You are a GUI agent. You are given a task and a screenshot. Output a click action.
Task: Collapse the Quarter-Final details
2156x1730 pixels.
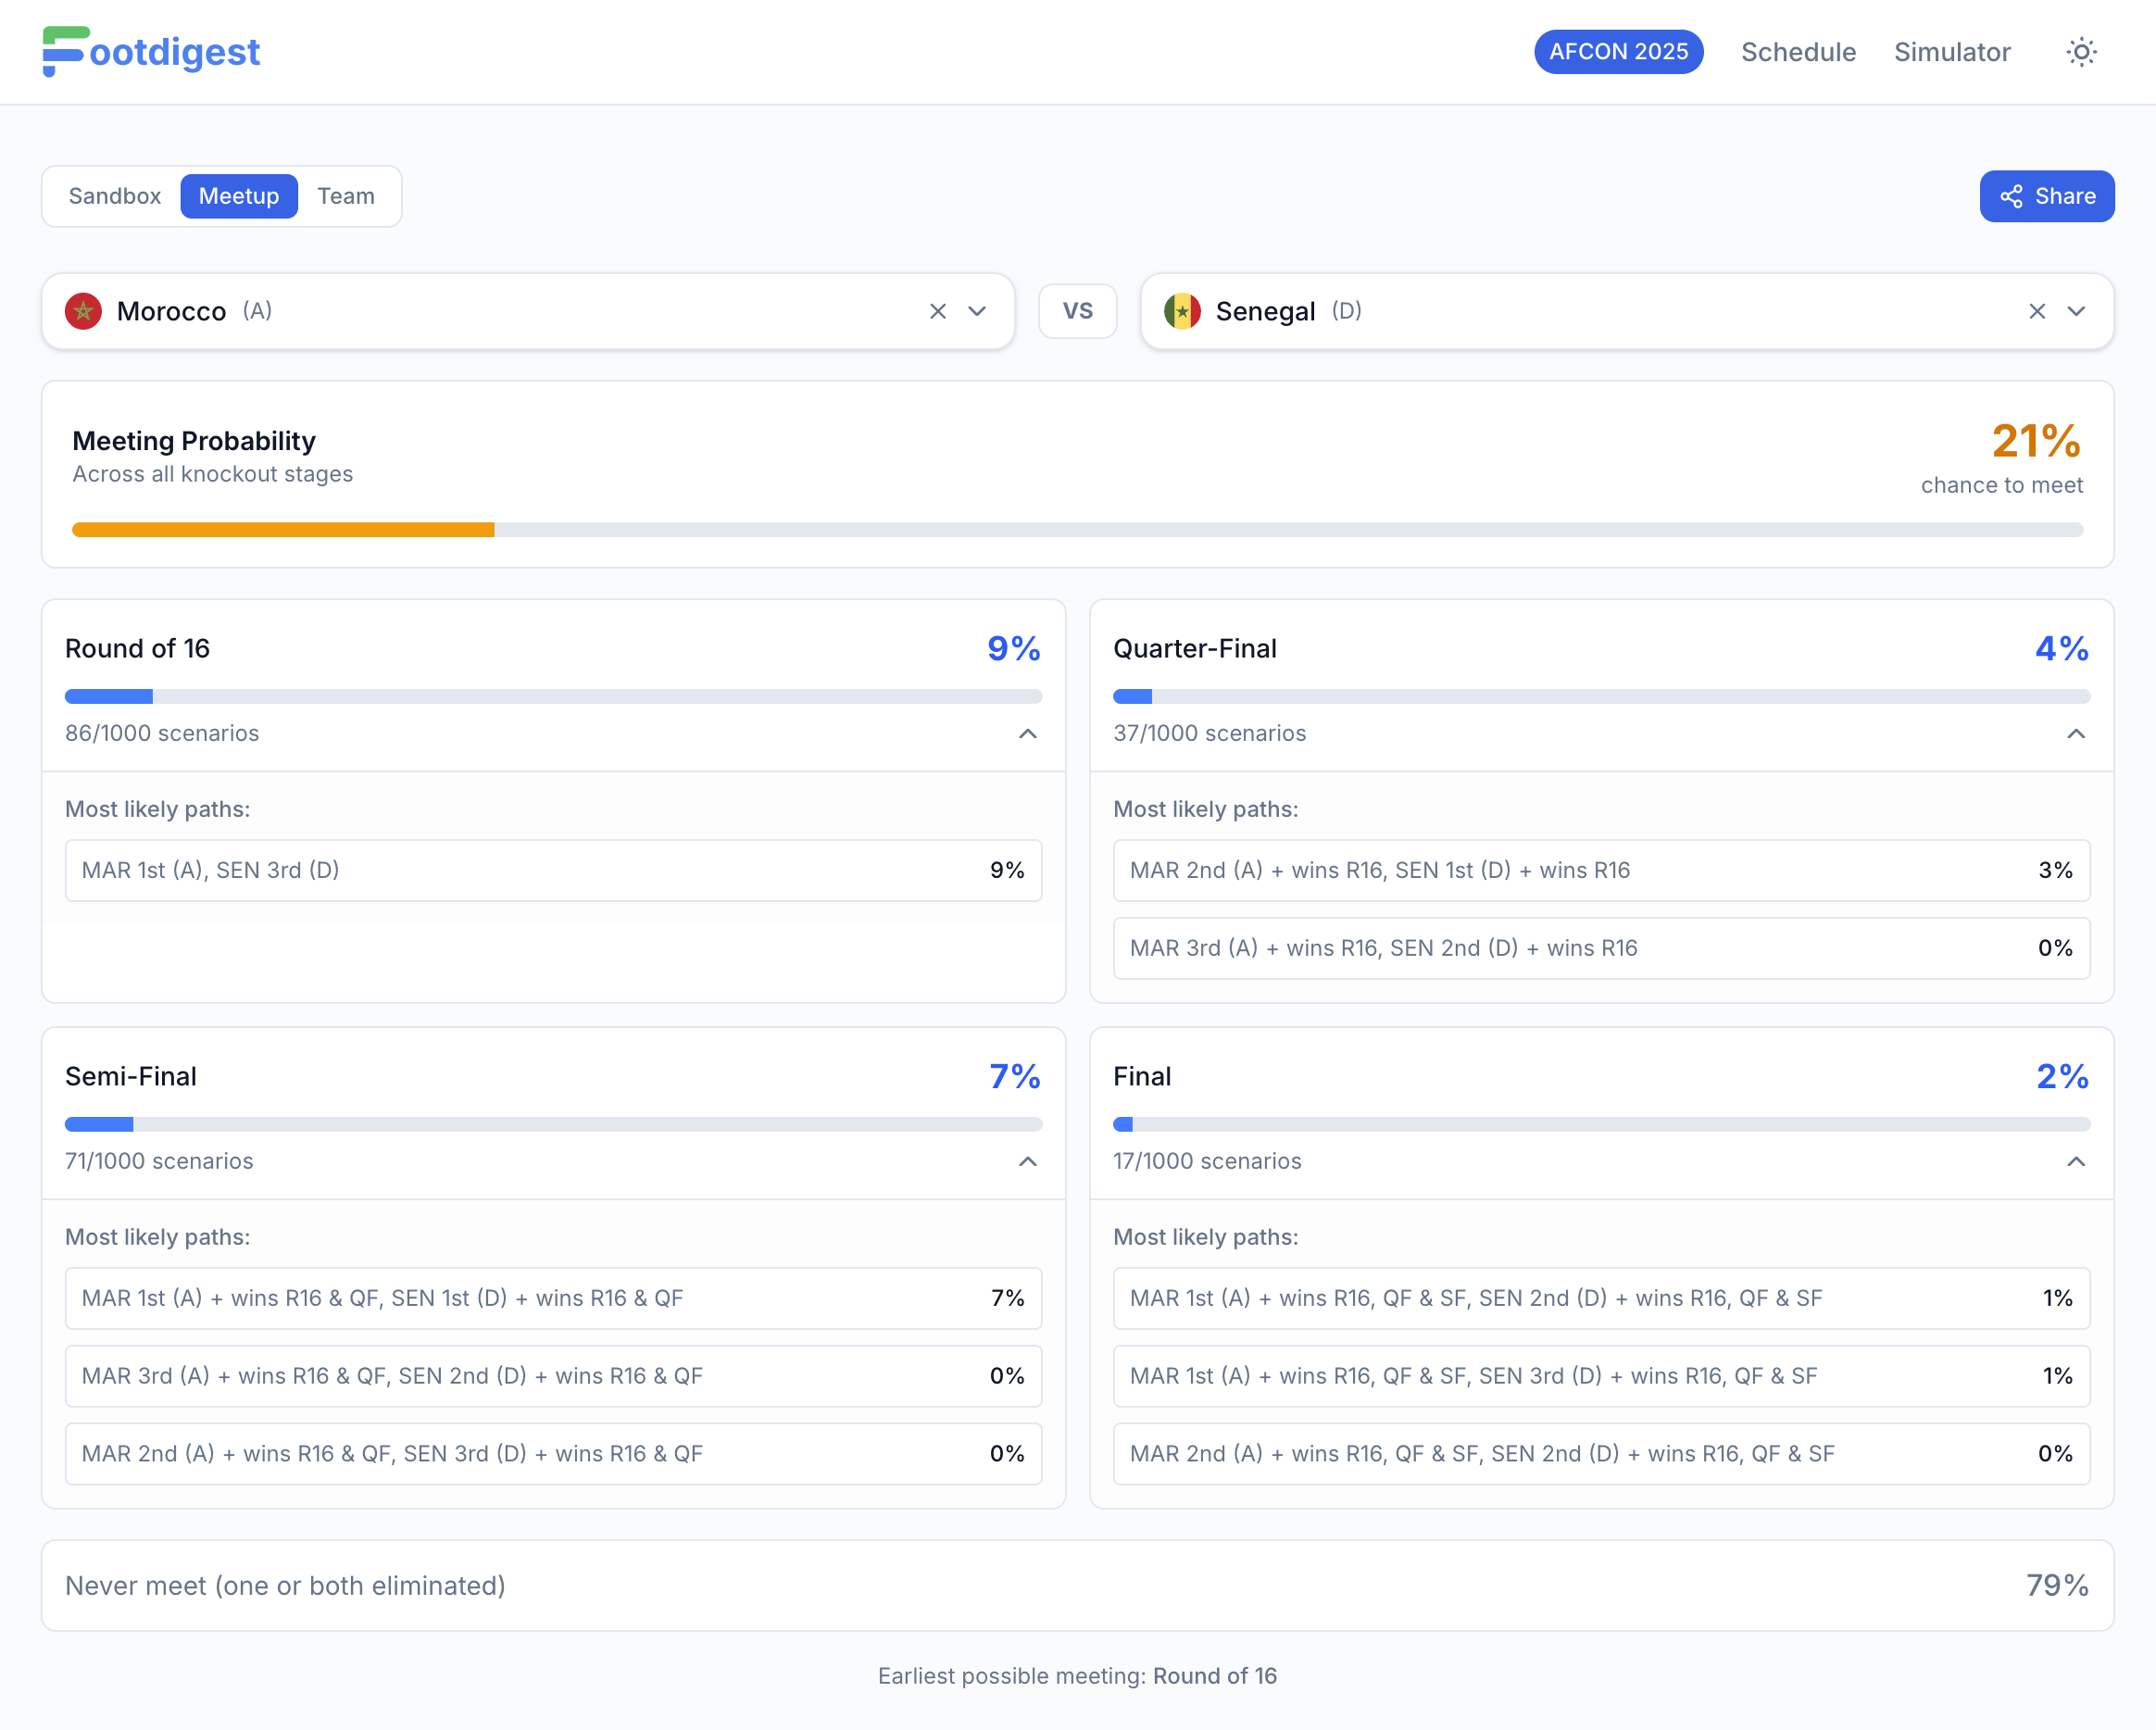coord(2077,734)
